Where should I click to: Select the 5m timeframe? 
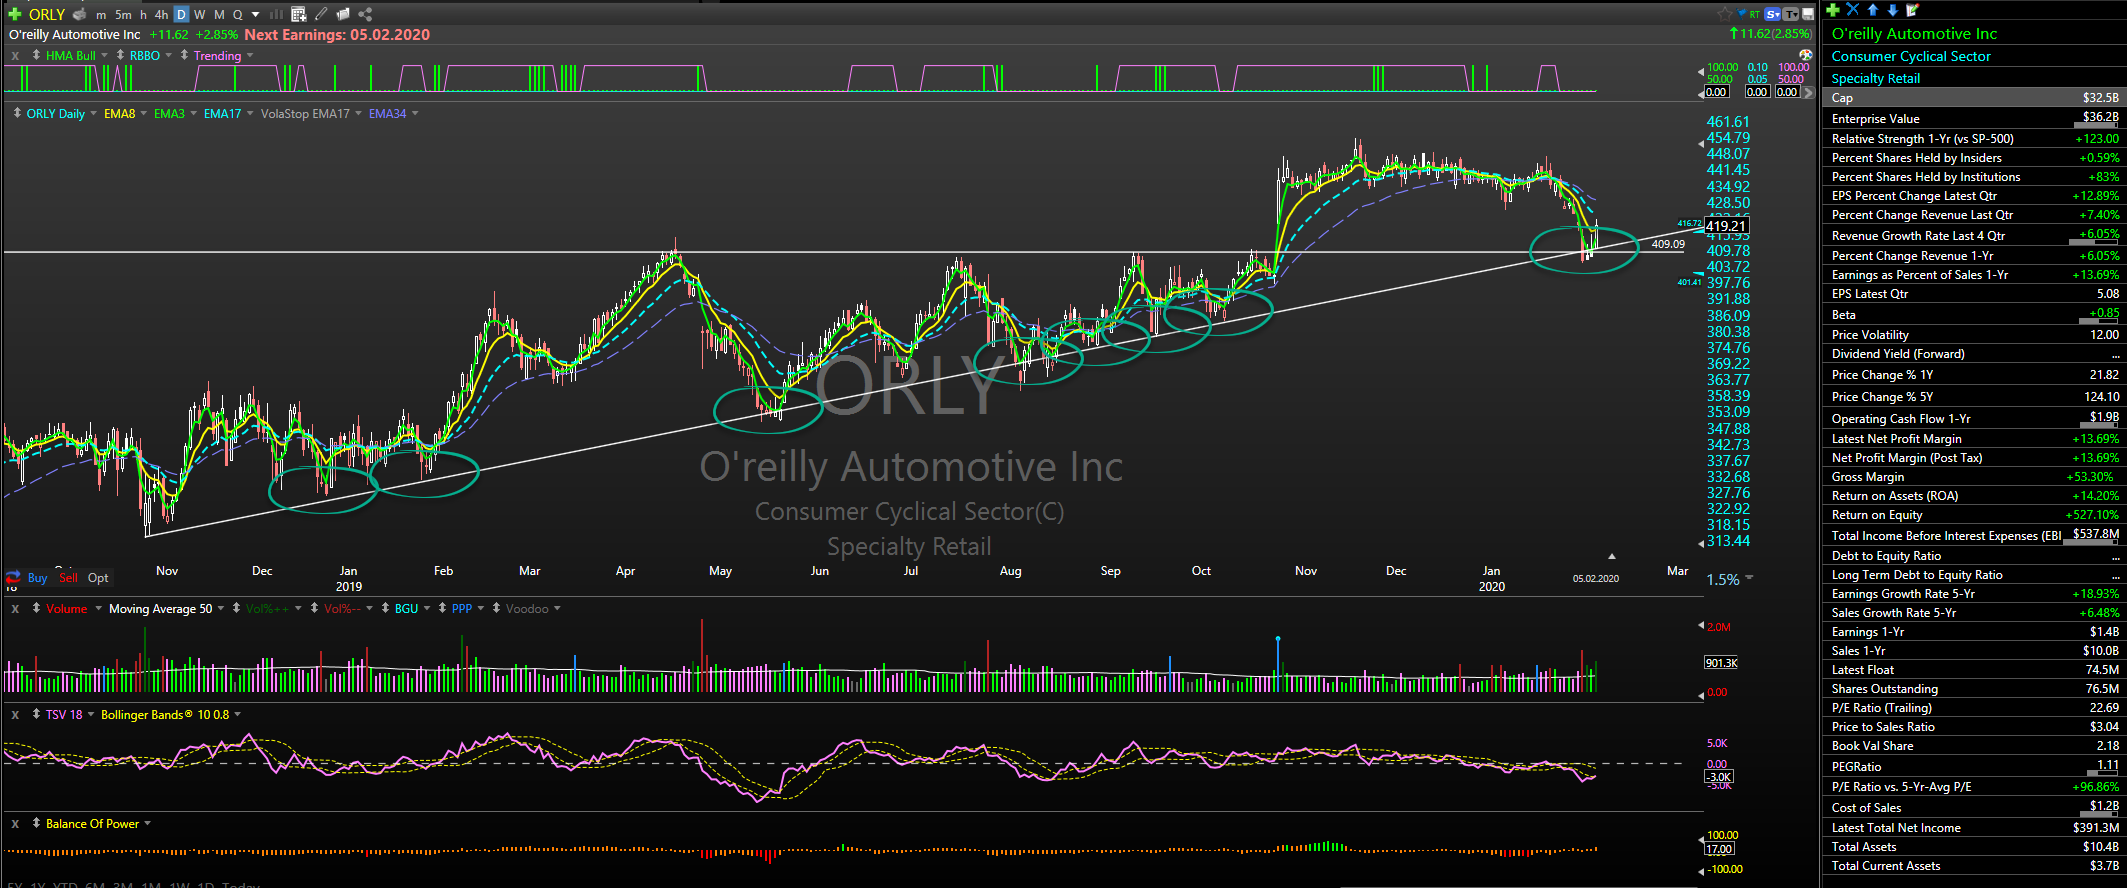[123, 14]
